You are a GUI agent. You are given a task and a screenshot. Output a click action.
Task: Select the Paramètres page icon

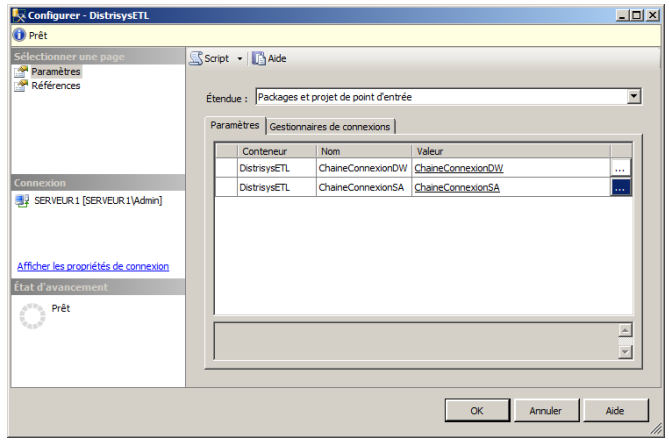[x=20, y=72]
